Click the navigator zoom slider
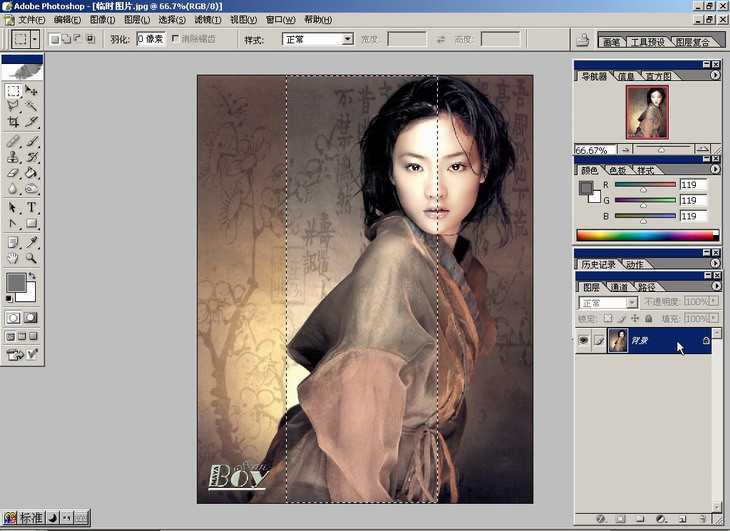Screen dimensions: 730x531 tap(662, 149)
